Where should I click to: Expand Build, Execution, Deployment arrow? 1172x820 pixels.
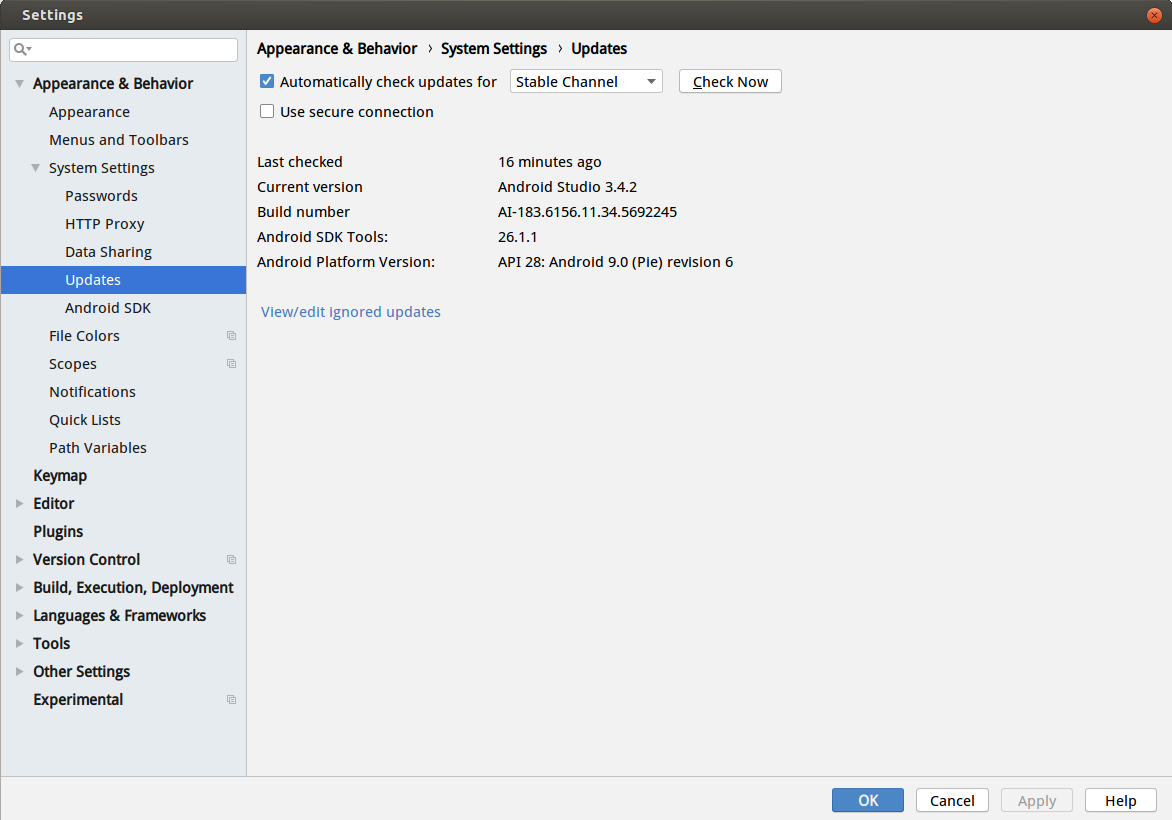19,588
